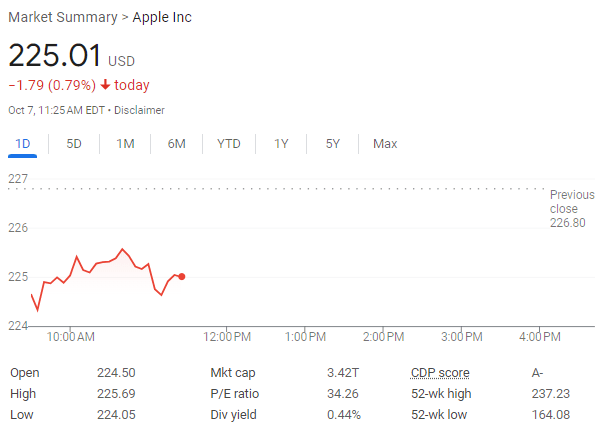
Task: Click the red current price dot on chart
Action: 182,277
